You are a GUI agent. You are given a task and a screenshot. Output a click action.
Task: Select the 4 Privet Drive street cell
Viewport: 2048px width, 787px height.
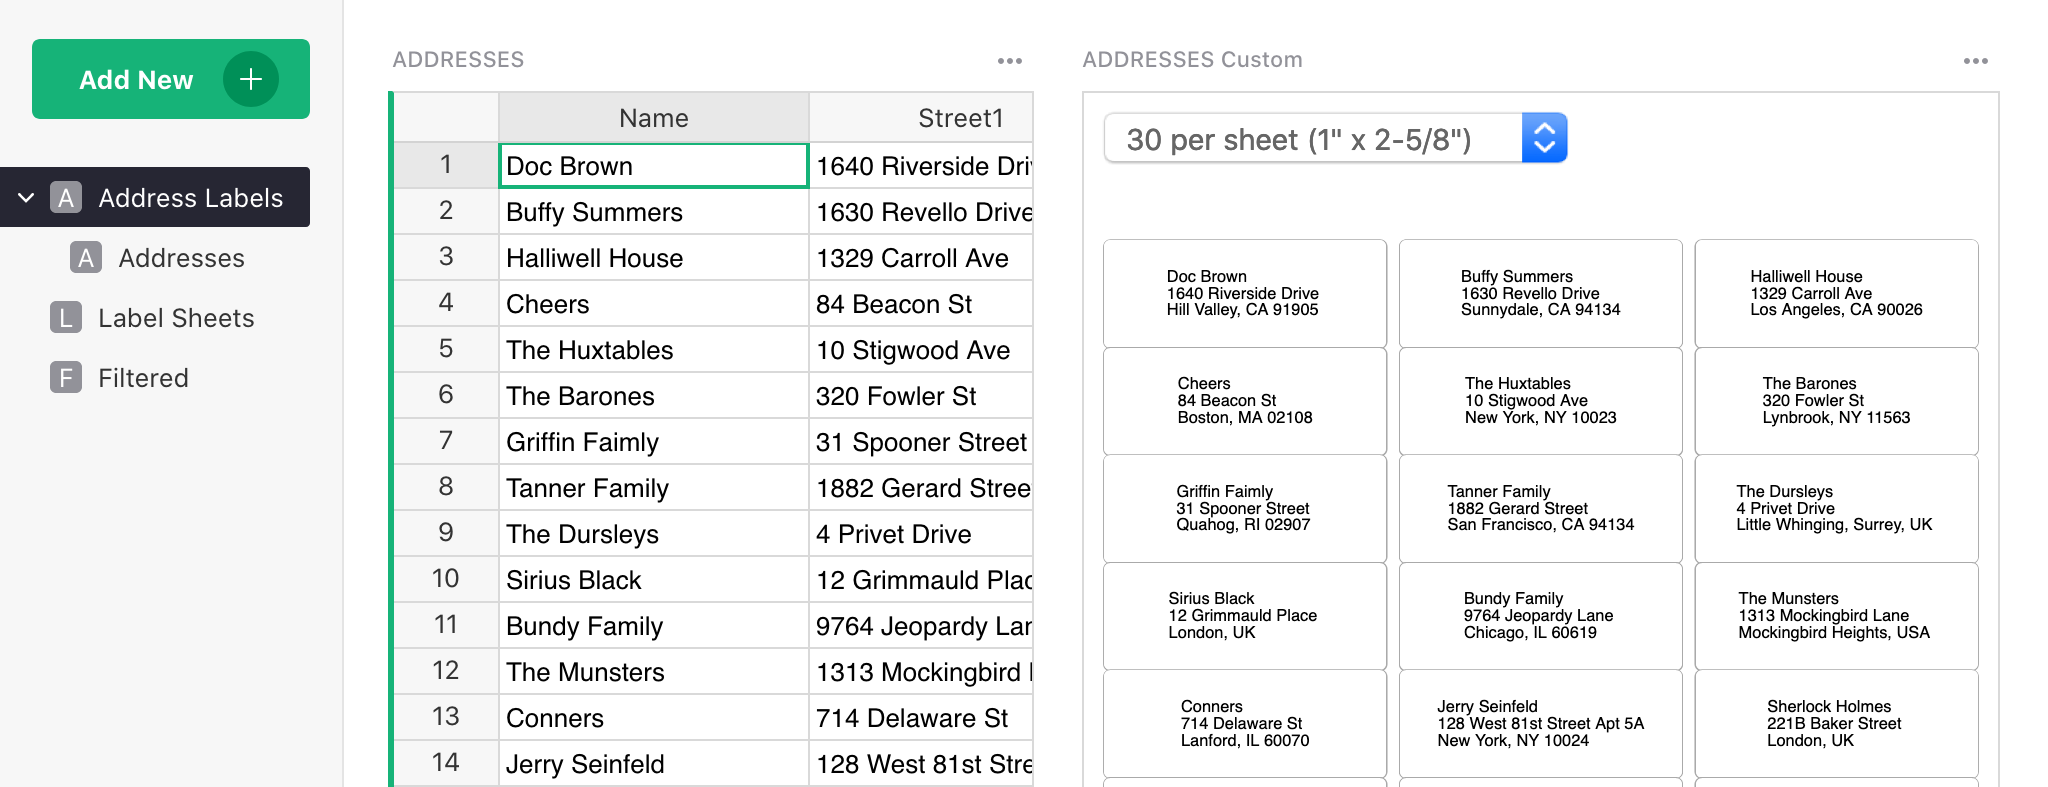[921, 533]
